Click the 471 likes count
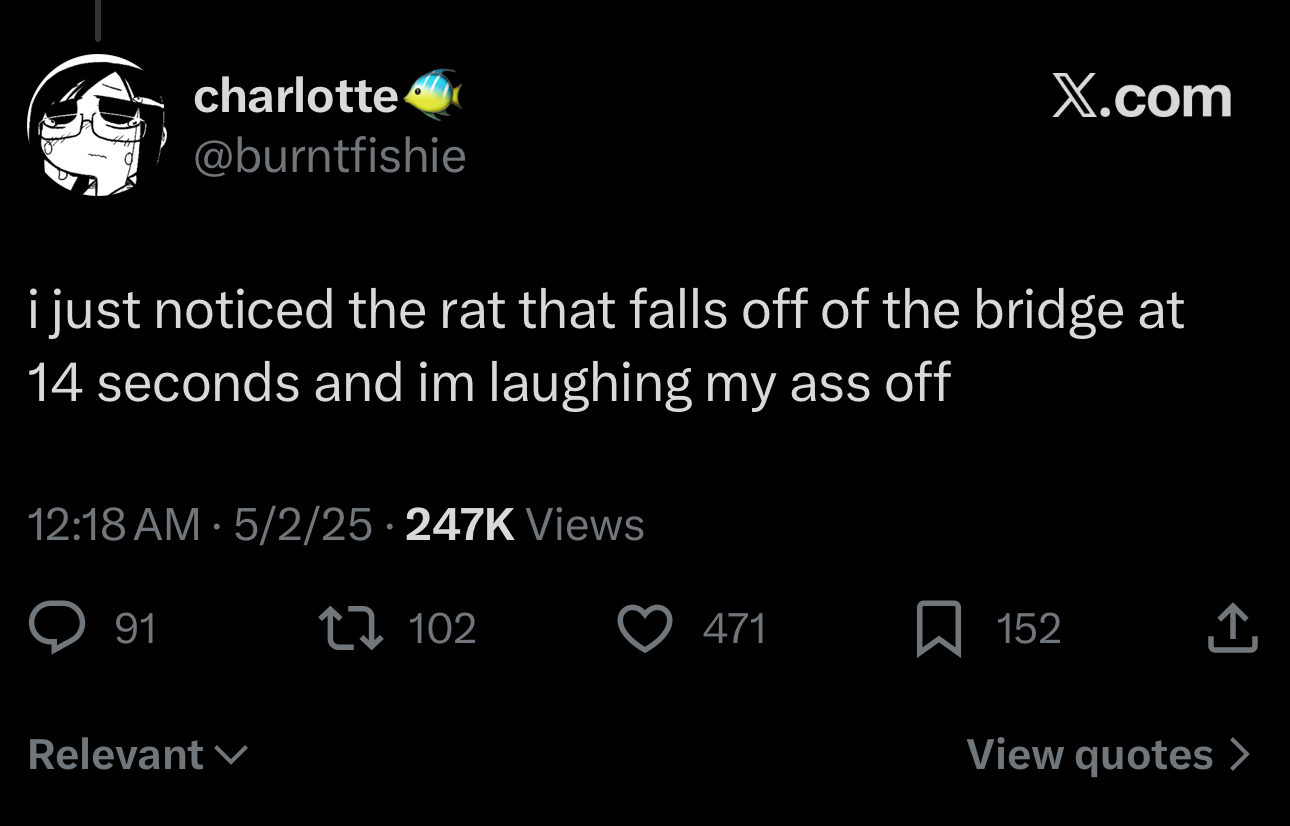The width and height of the screenshot is (1290, 826). click(735, 629)
